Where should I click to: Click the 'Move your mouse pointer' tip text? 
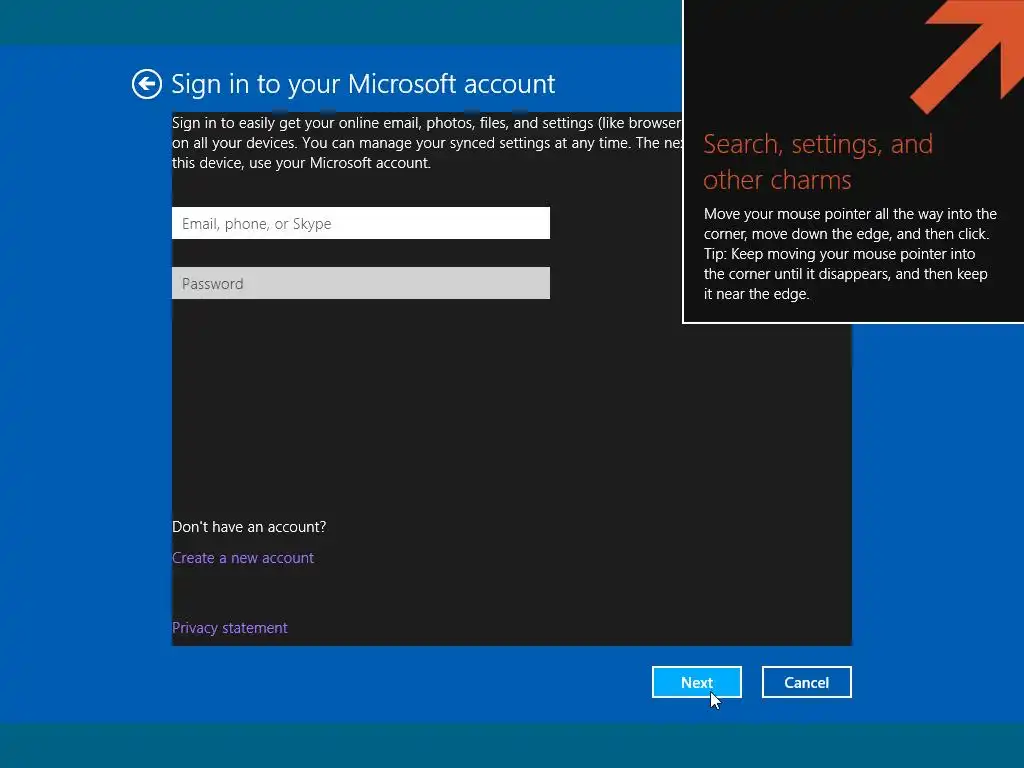point(850,254)
